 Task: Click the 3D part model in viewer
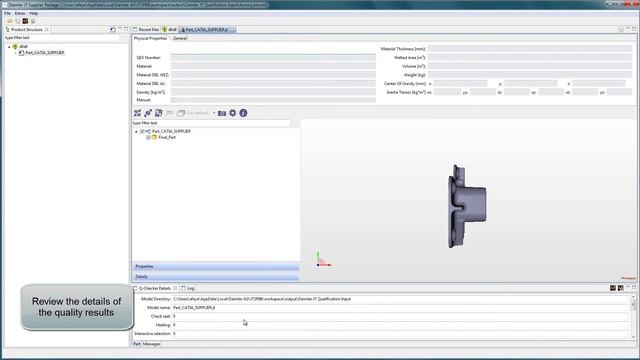pos(467,206)
